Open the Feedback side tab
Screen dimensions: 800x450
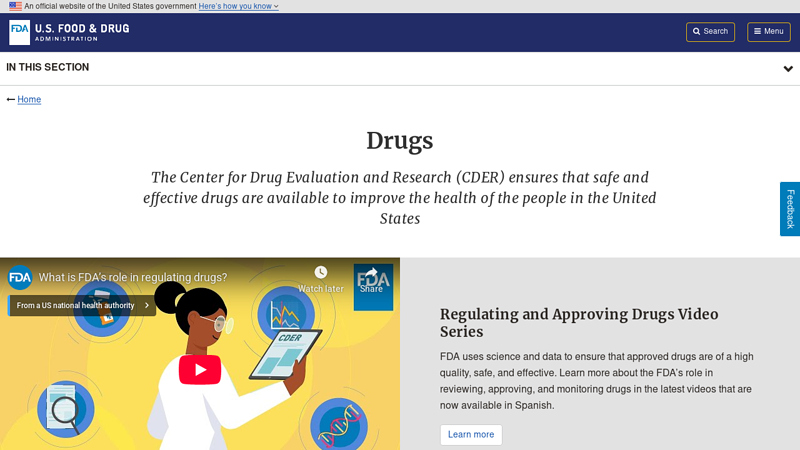(x=790, y=209)
